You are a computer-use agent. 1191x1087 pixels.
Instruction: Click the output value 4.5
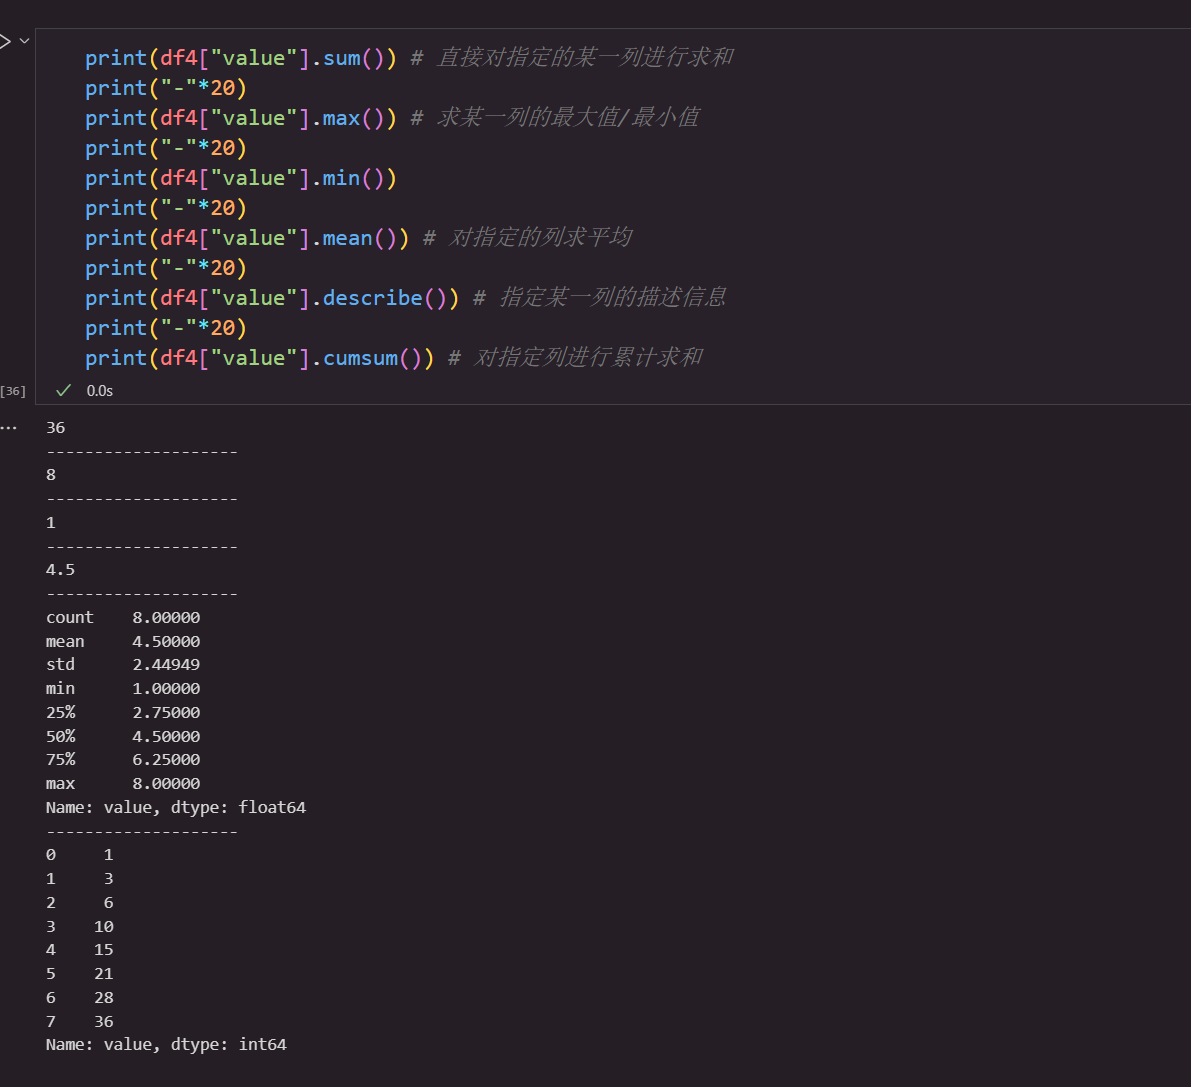point(61,570)
